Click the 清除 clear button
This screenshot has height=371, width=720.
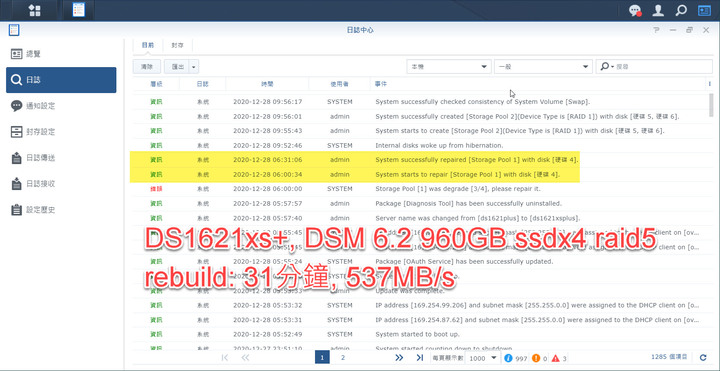[147, 67]
